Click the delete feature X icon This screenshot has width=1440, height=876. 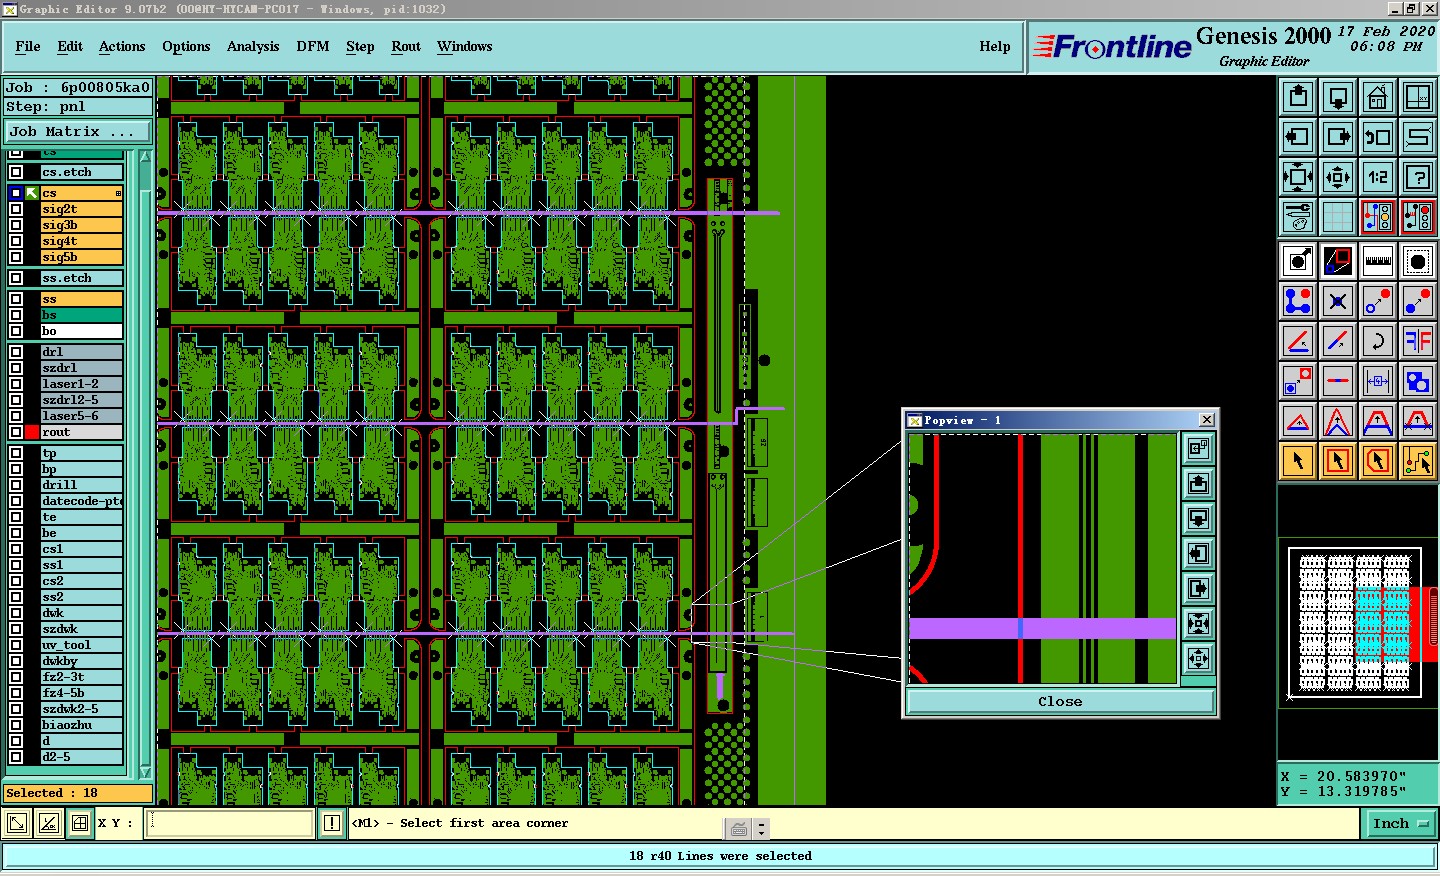1338,301
